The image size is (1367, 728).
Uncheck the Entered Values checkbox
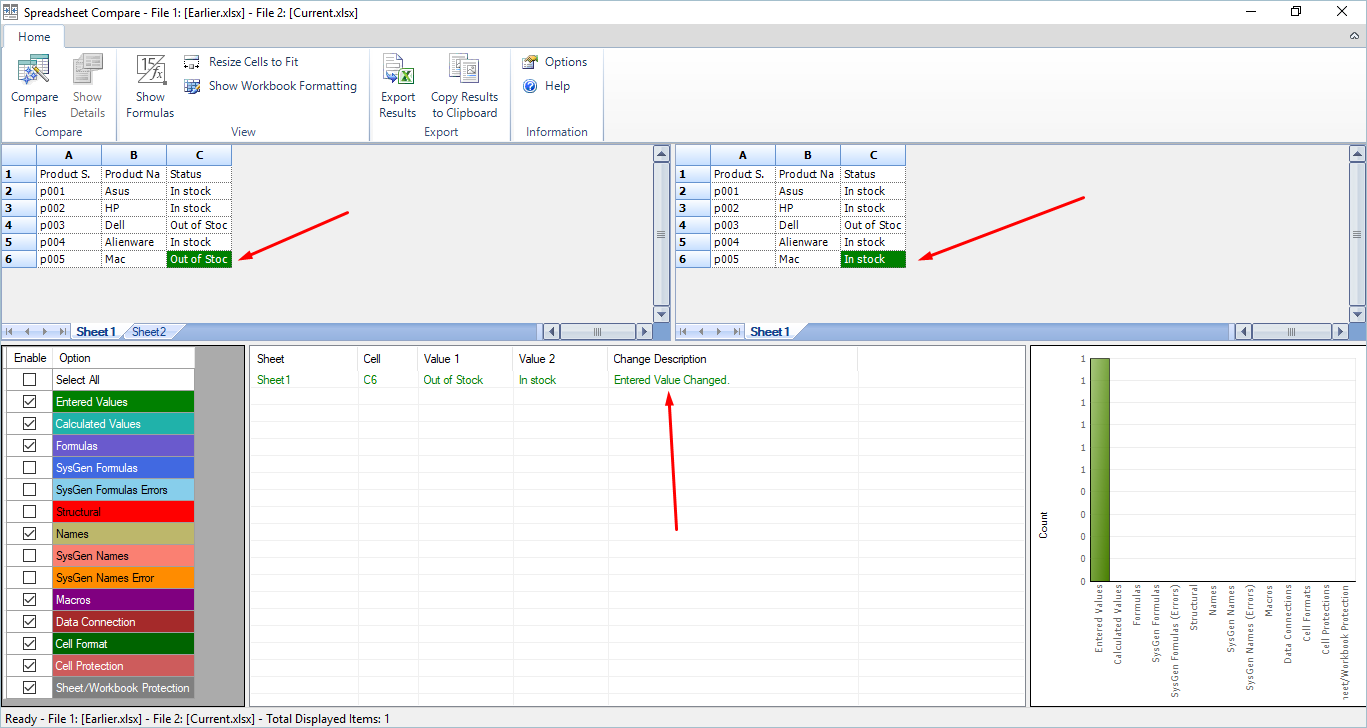coord(30,402)
